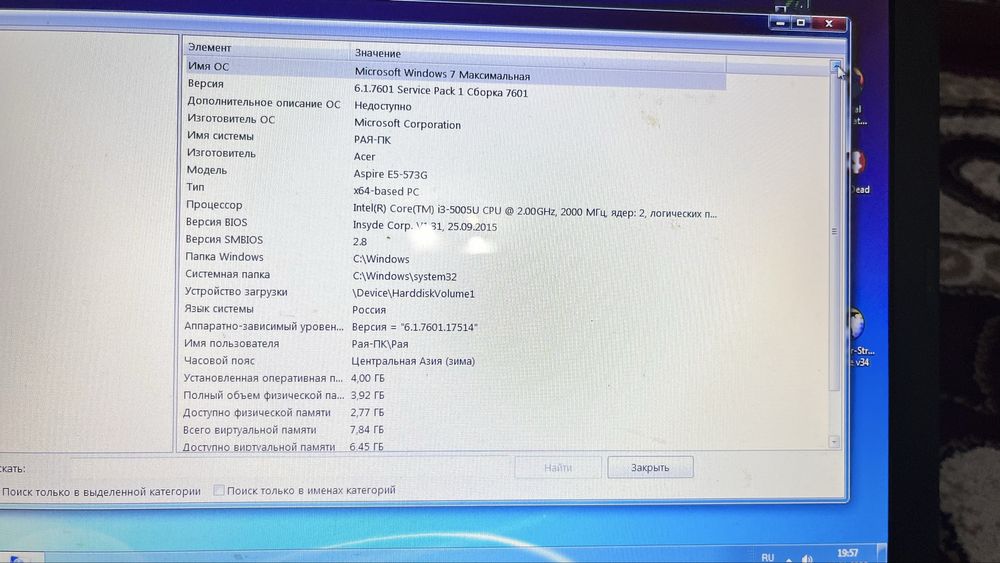Click the Intel Core i3-5005U value

534,211
